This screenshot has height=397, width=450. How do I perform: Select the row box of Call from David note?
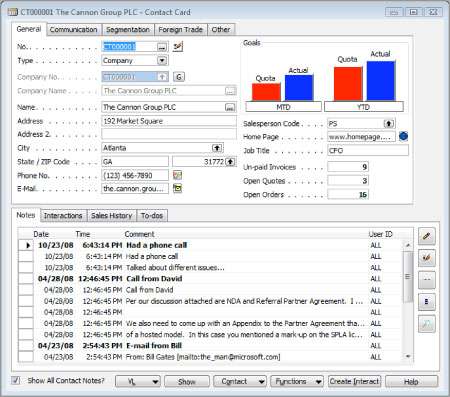coord(26,279)
